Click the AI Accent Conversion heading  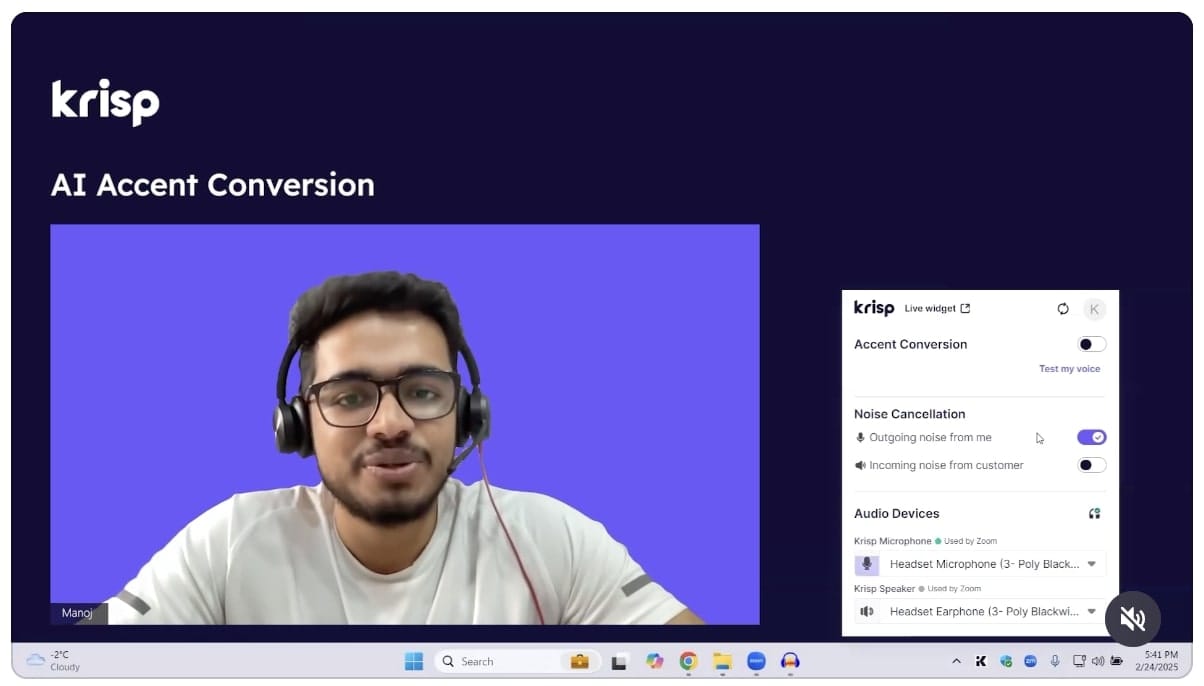(212, 185)
